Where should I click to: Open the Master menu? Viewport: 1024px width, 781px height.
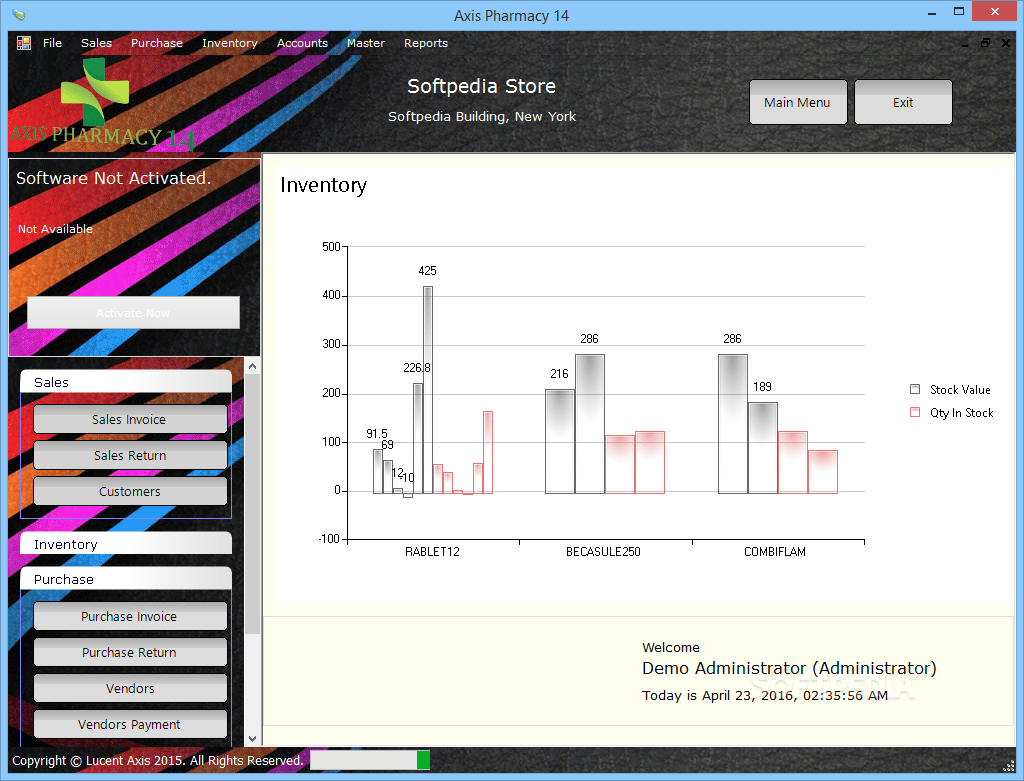tap(366, 43)
